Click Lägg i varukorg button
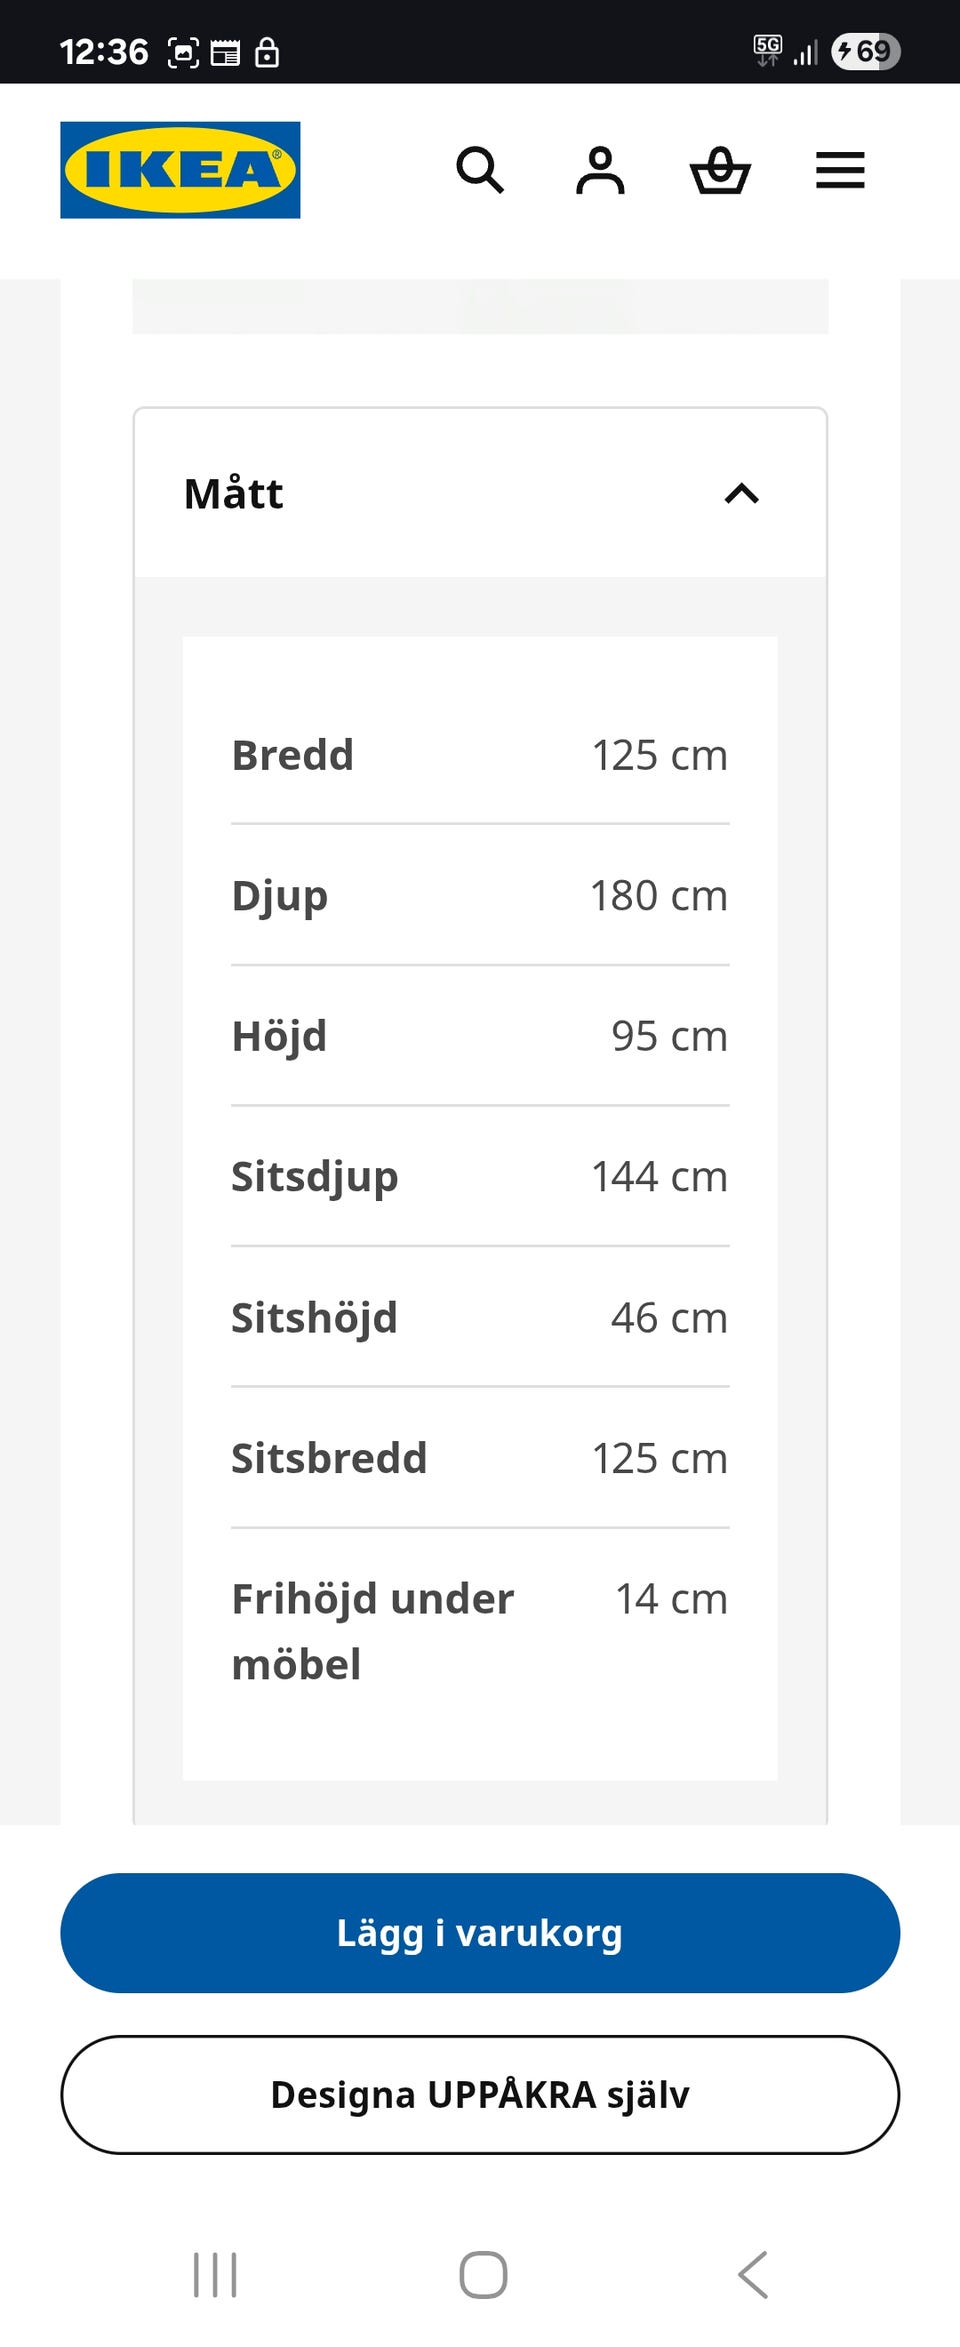The image size is (960, 2347). 480,1933
